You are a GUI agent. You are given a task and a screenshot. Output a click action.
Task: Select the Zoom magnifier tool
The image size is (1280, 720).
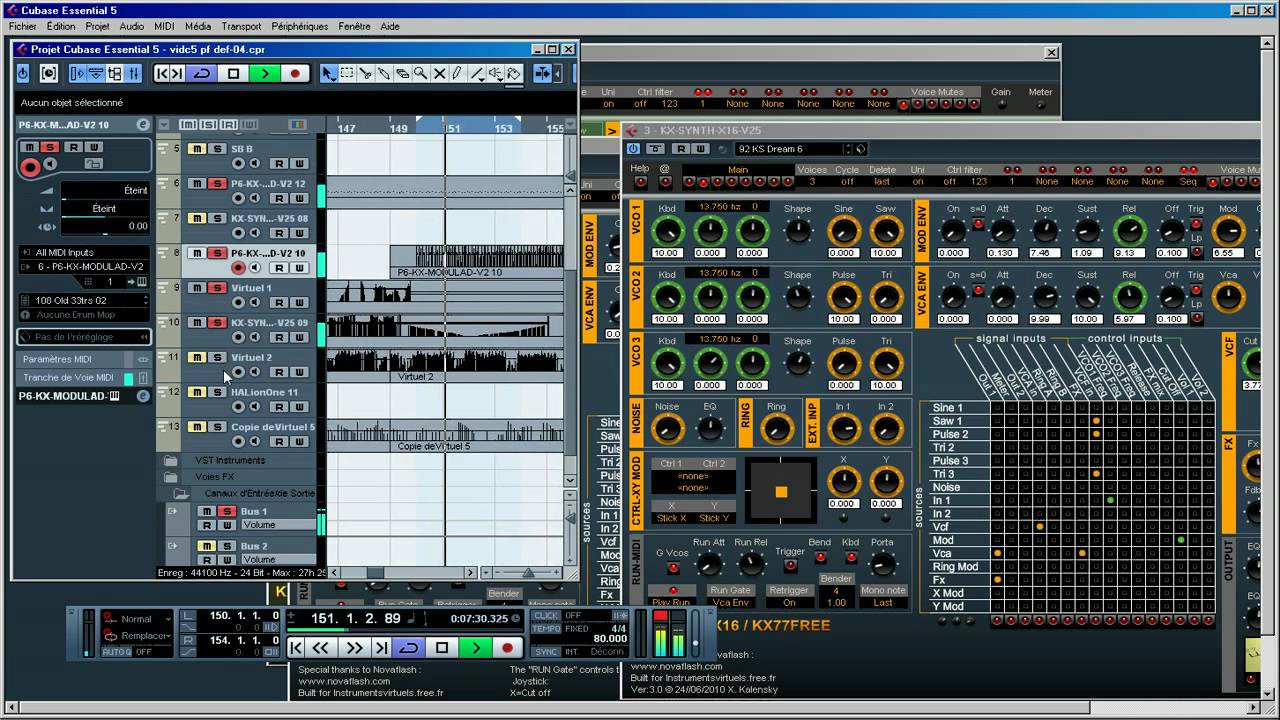click(x=421, y=73)
